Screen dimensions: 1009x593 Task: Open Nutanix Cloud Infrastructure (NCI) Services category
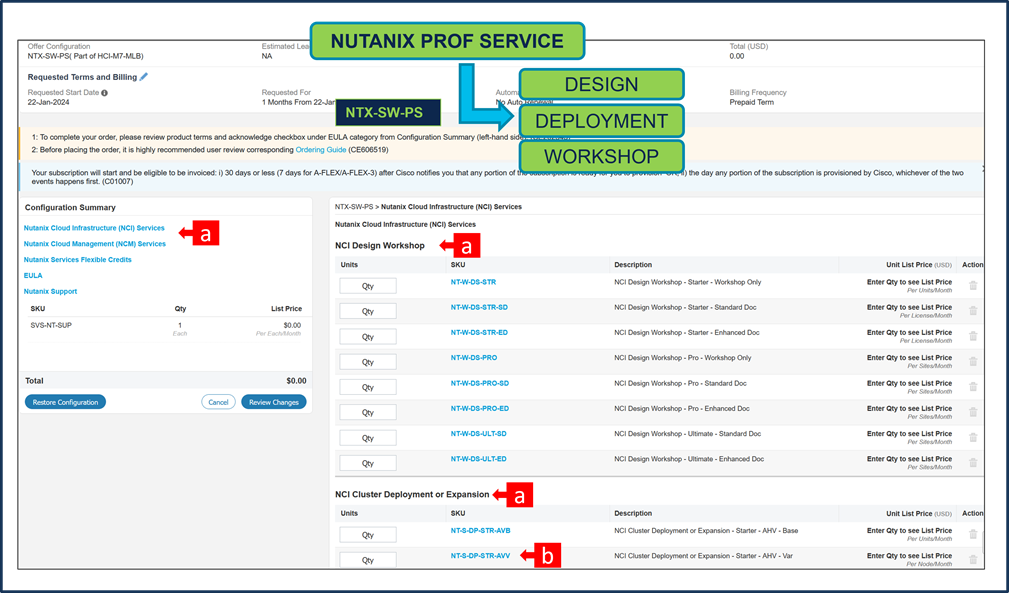94,228
